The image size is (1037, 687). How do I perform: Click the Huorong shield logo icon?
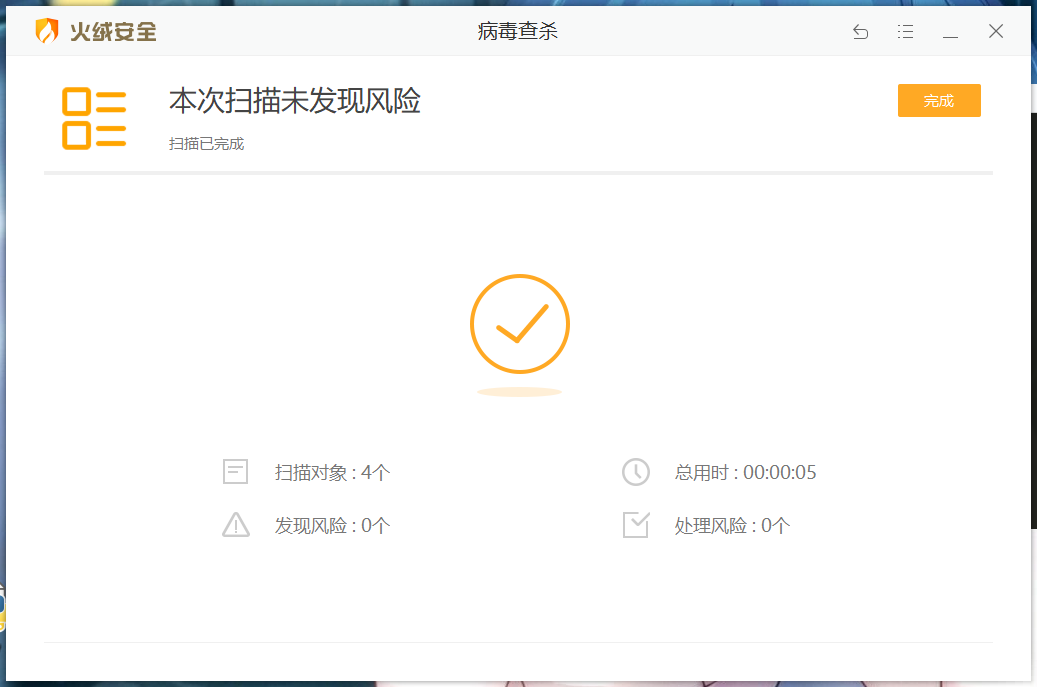(x=46, y=30)
